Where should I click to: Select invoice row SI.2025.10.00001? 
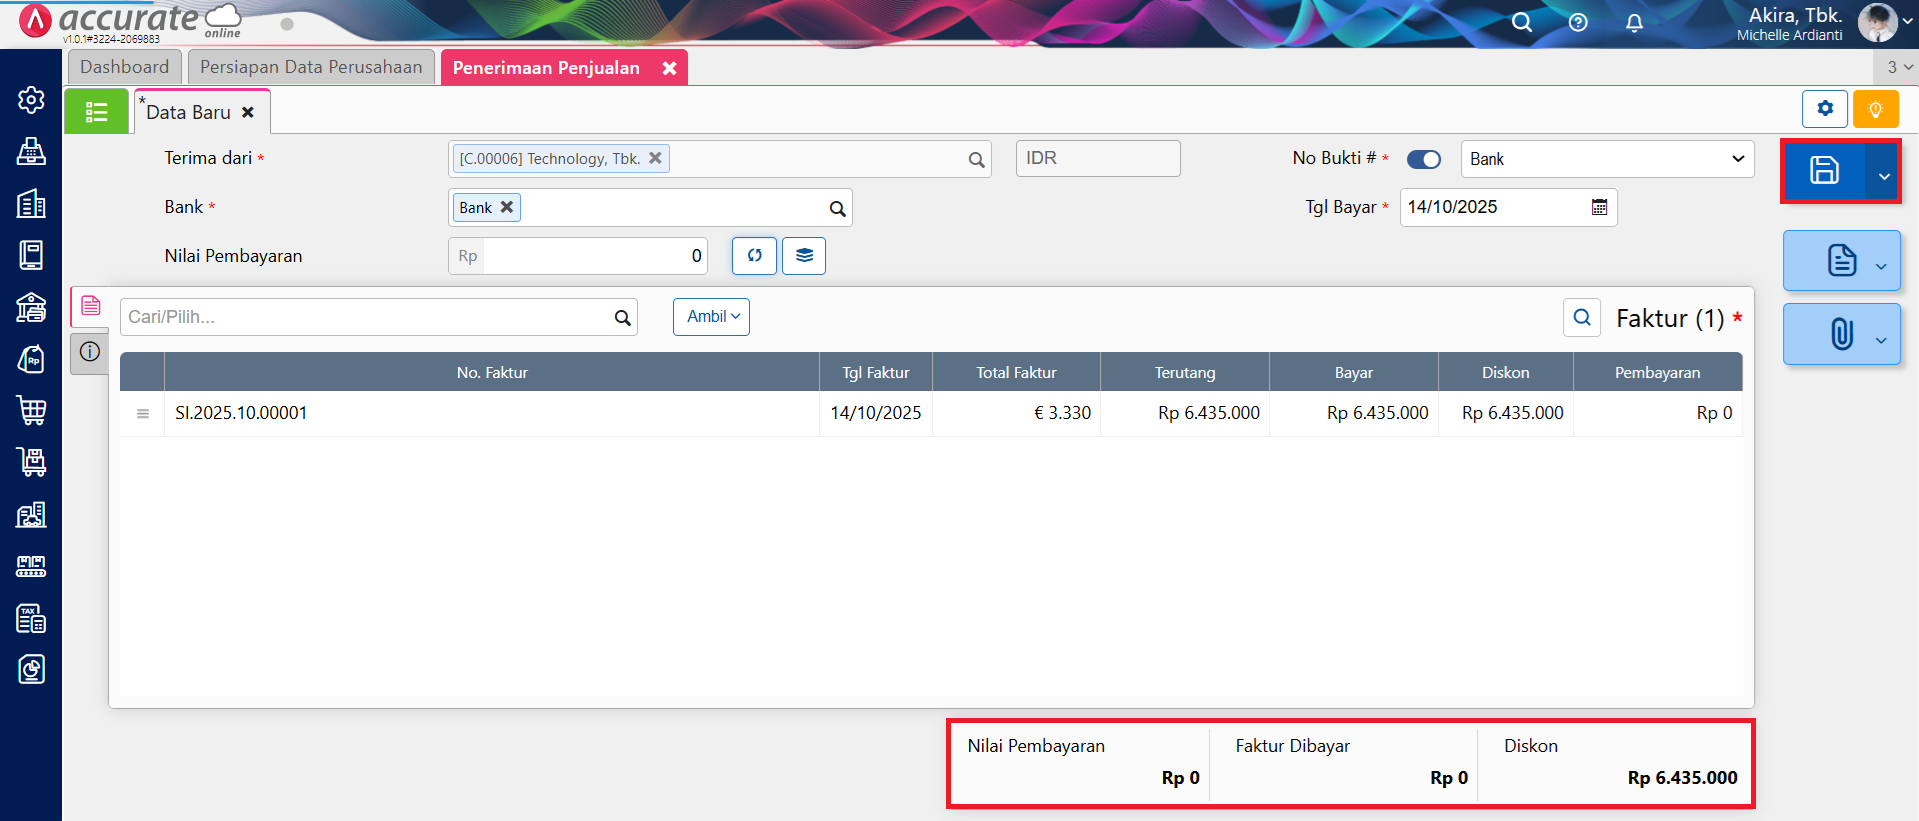click(491, 413)
